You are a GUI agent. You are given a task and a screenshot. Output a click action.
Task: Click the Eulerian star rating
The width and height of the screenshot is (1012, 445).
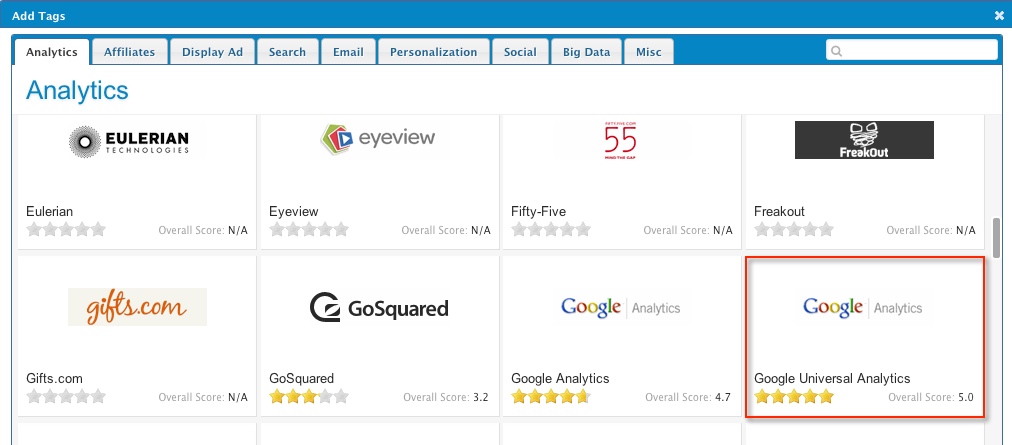pyautogui.click(x=66, y=229)
